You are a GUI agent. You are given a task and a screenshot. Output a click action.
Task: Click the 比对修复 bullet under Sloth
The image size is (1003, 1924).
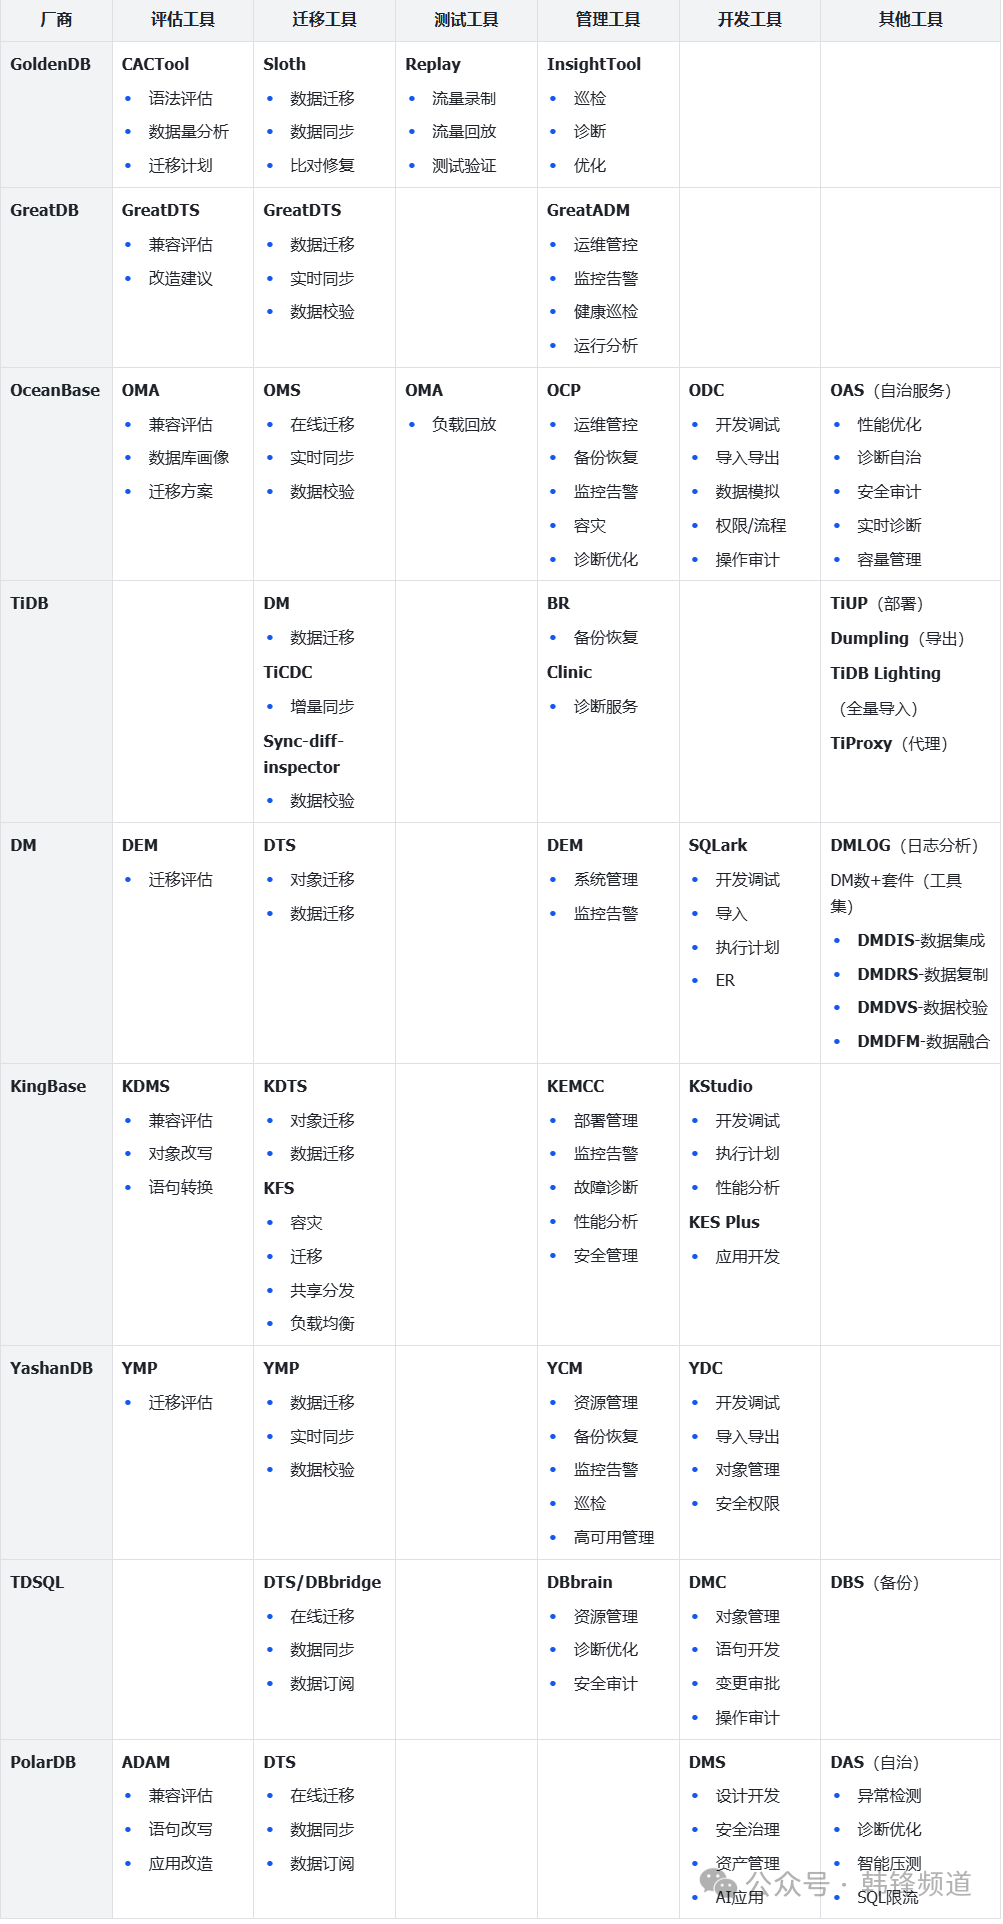point(322,165)
